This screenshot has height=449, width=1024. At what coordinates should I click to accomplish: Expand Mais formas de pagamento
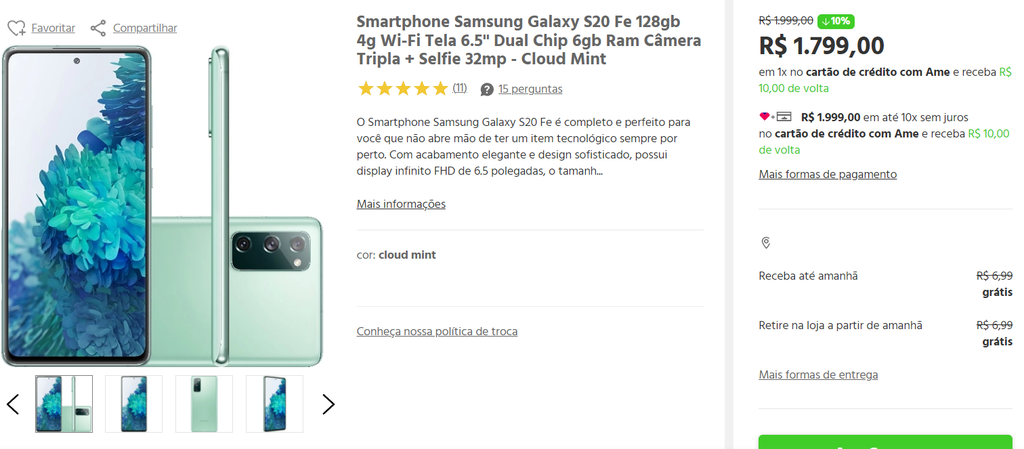tap(827, 174)
